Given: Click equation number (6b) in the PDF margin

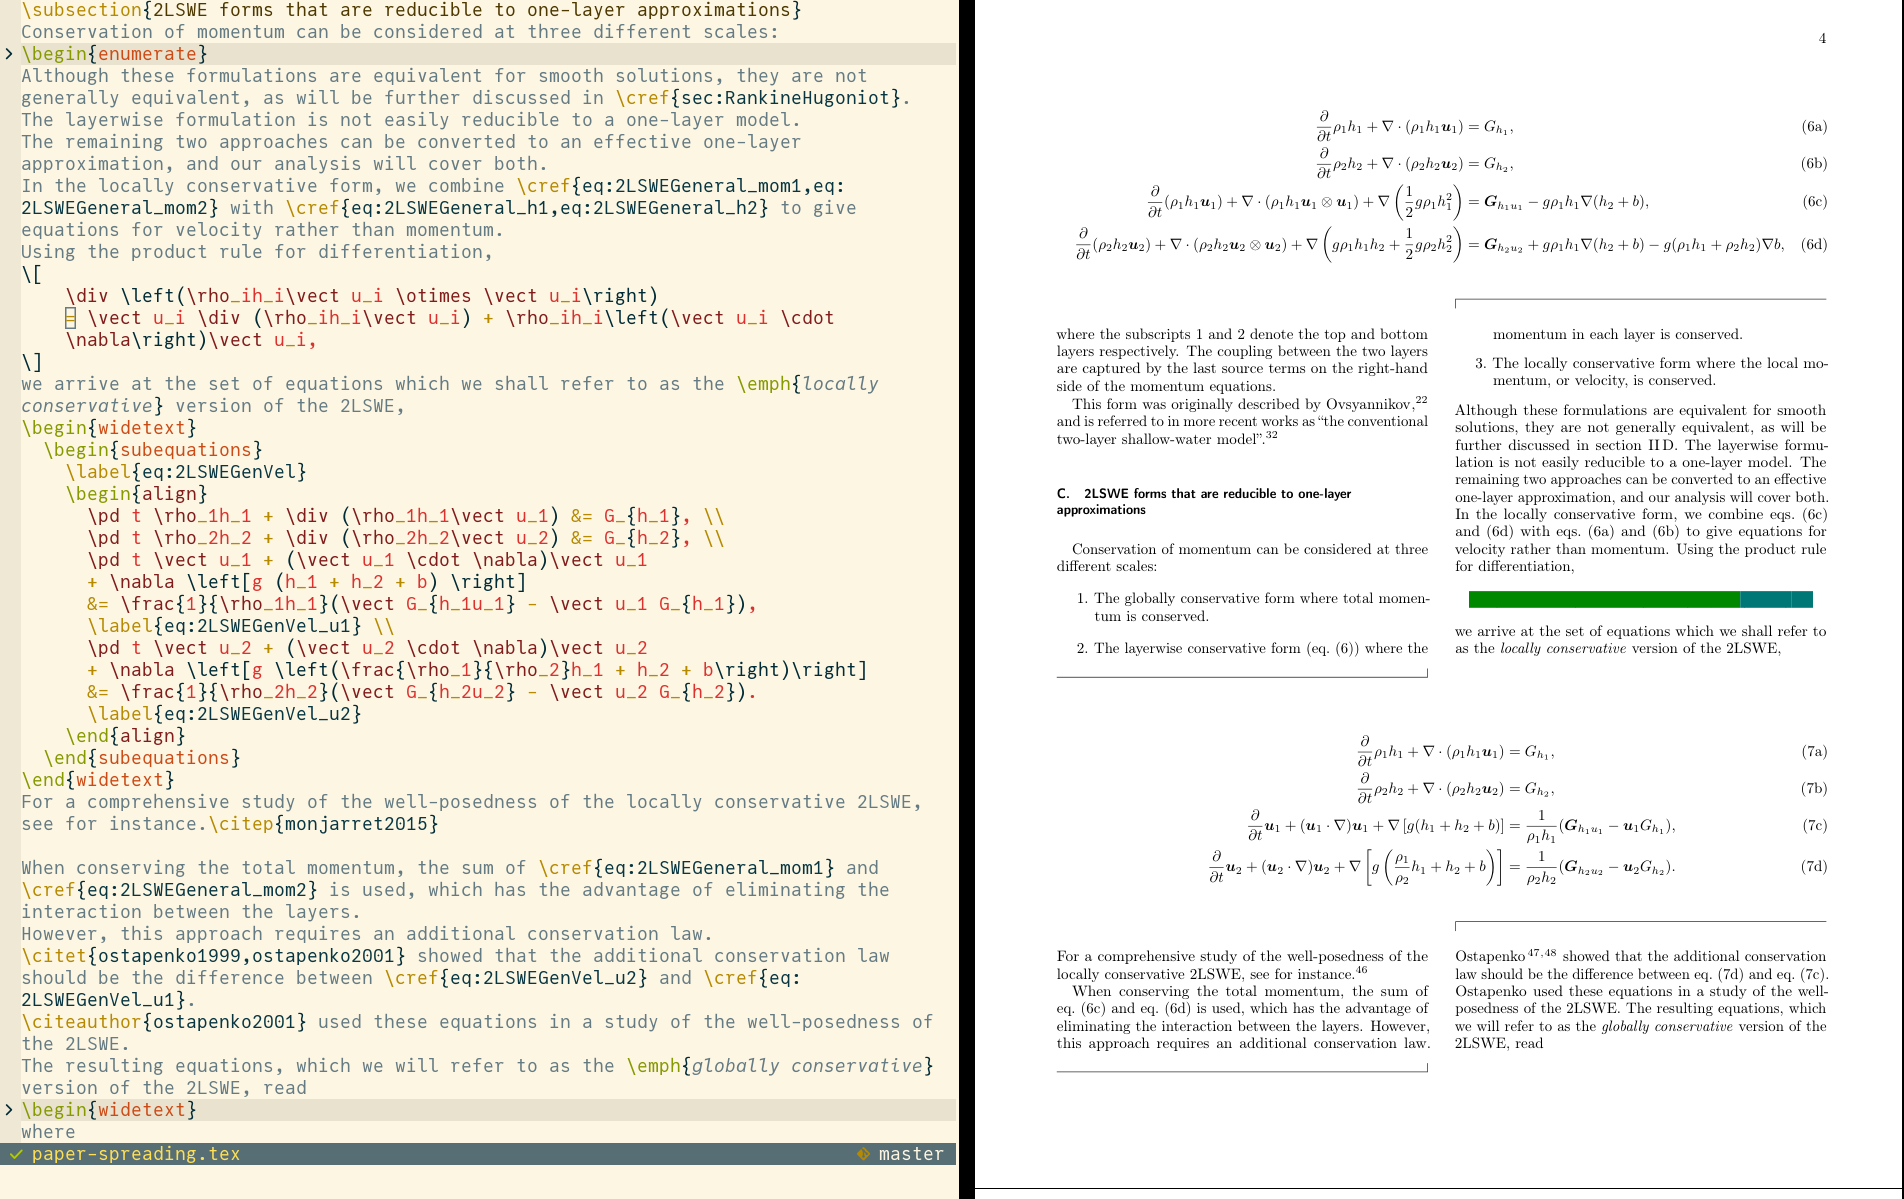Looking at the screenshot, I should click(x=1814, y=163).
